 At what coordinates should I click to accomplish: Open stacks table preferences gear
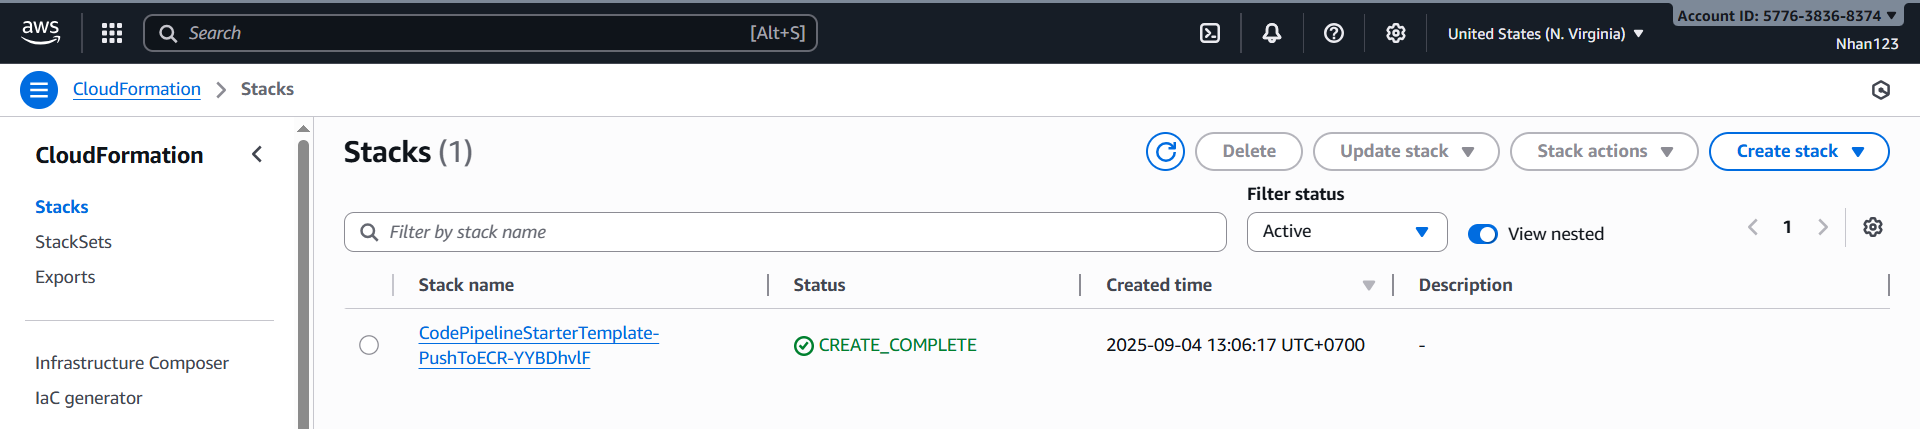point(1873,227)
